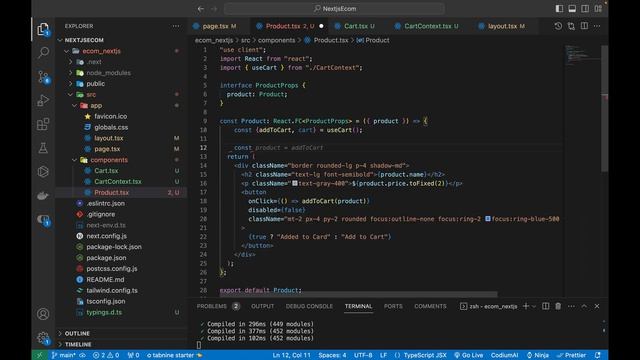
Task: Open the Customize Layout icon
Action: 598,9
